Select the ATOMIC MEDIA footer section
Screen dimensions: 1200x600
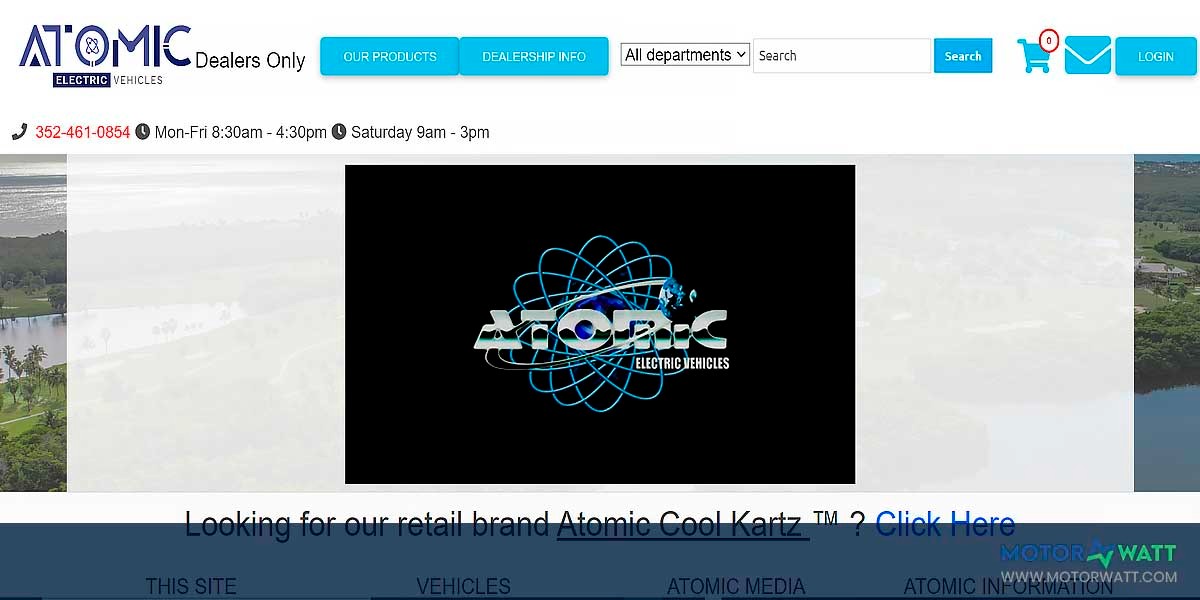pos(736,586)
